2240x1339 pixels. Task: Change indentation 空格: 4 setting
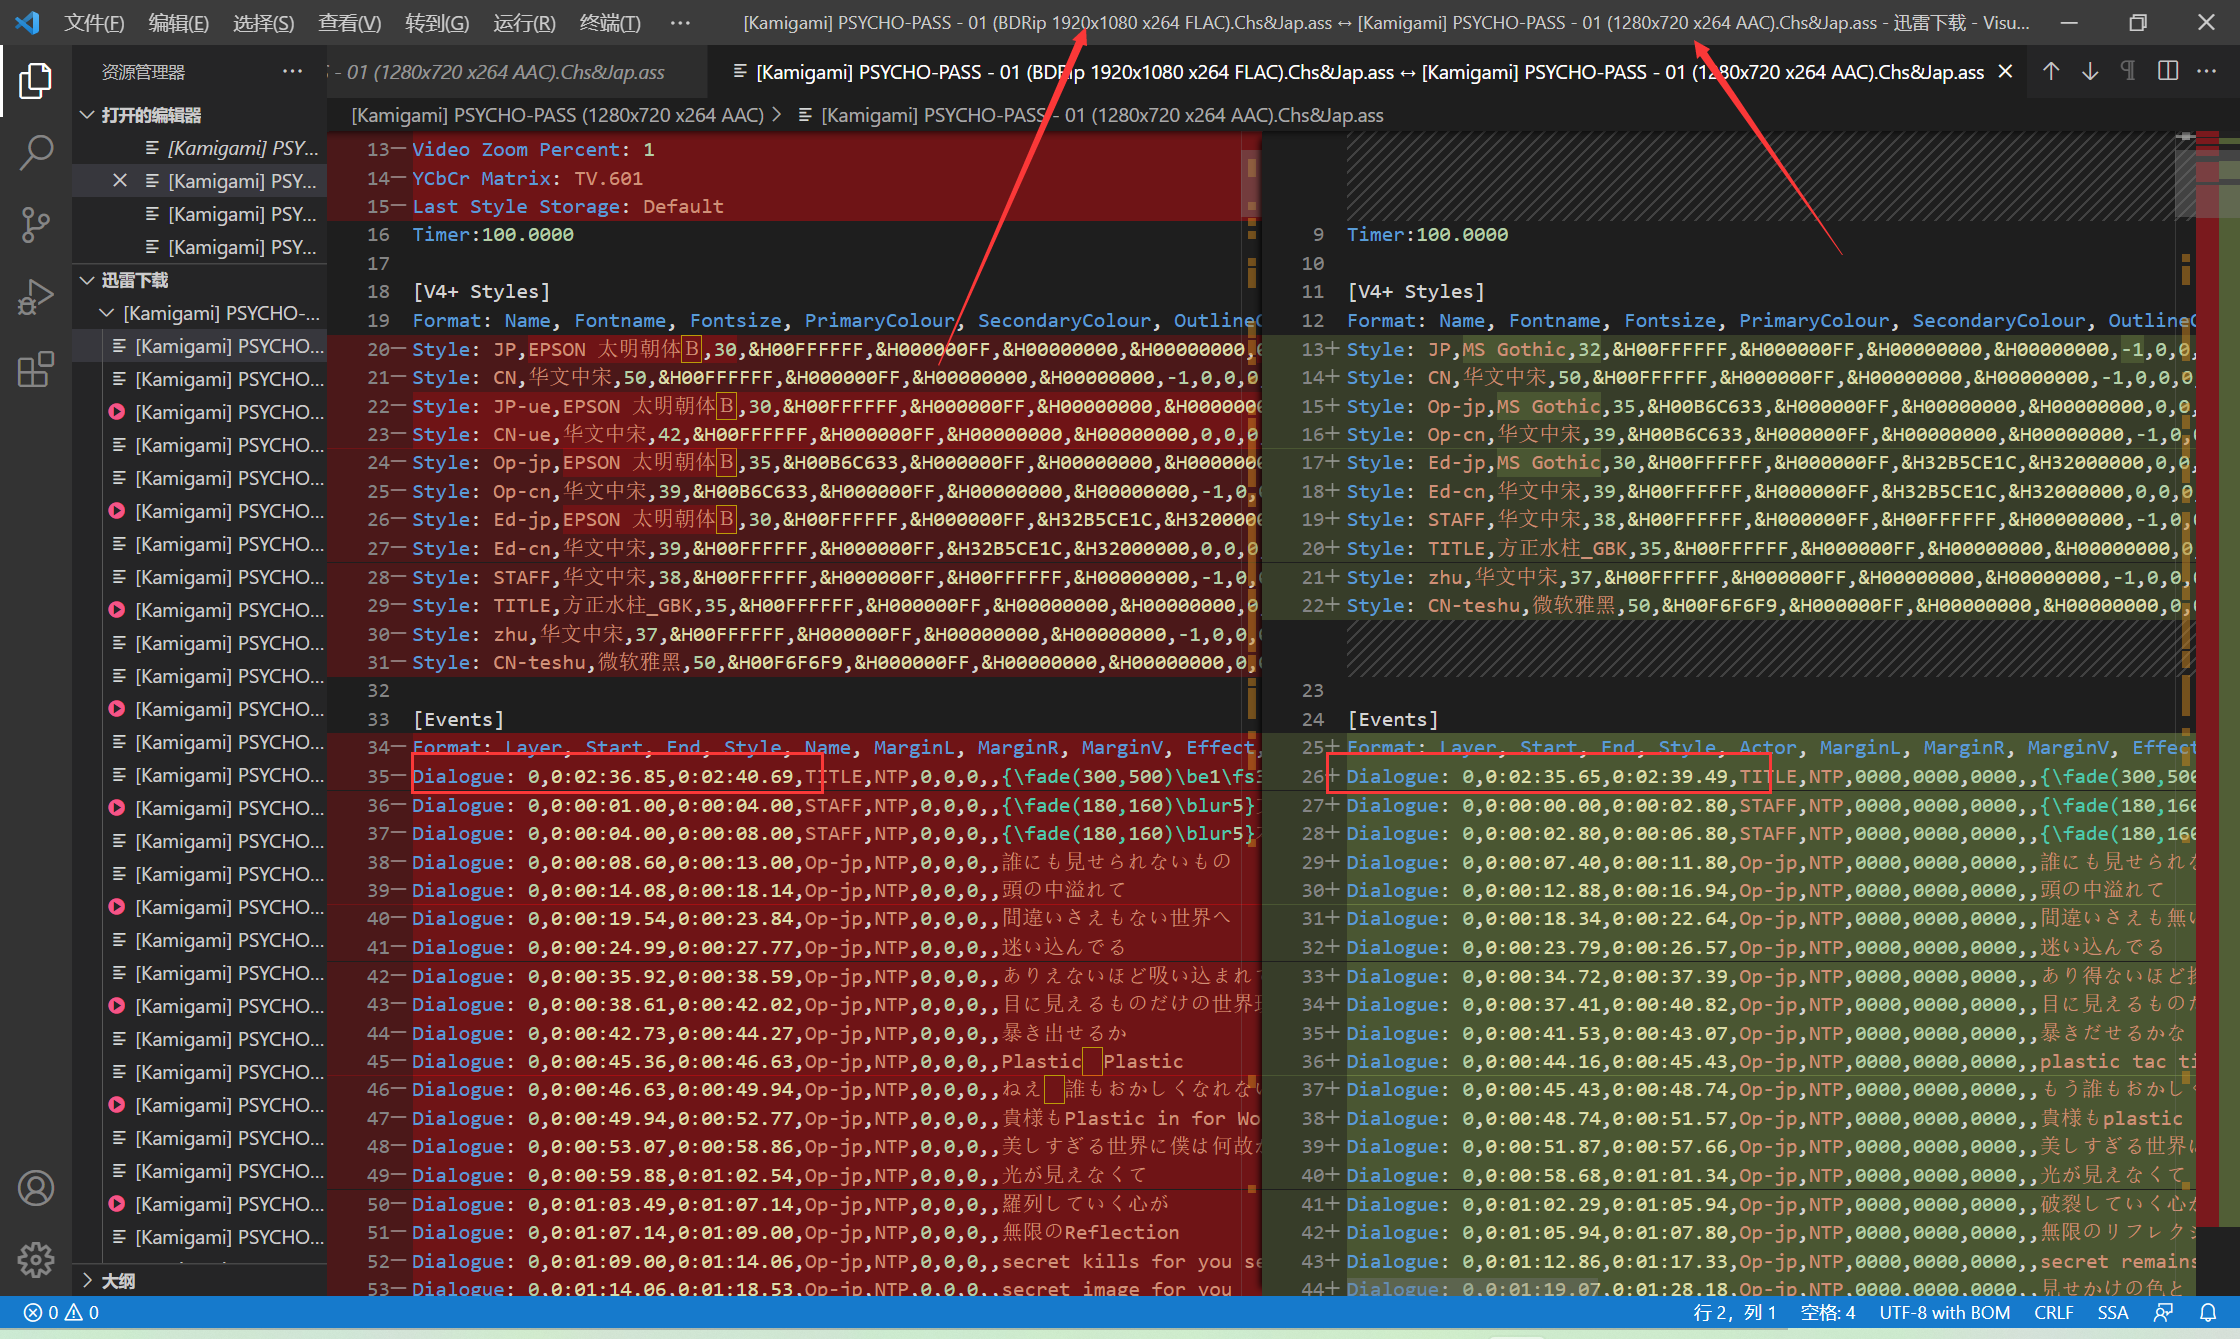click(x=1827, y=1312)
